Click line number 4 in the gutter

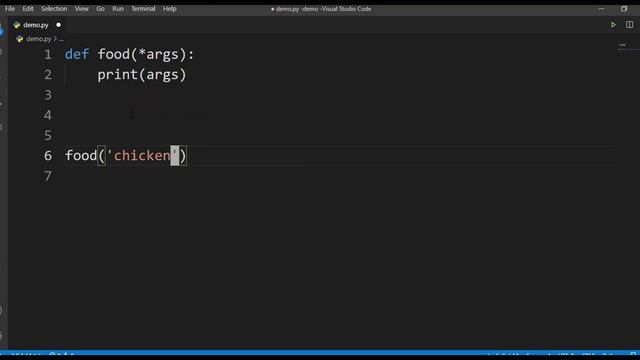48,115
